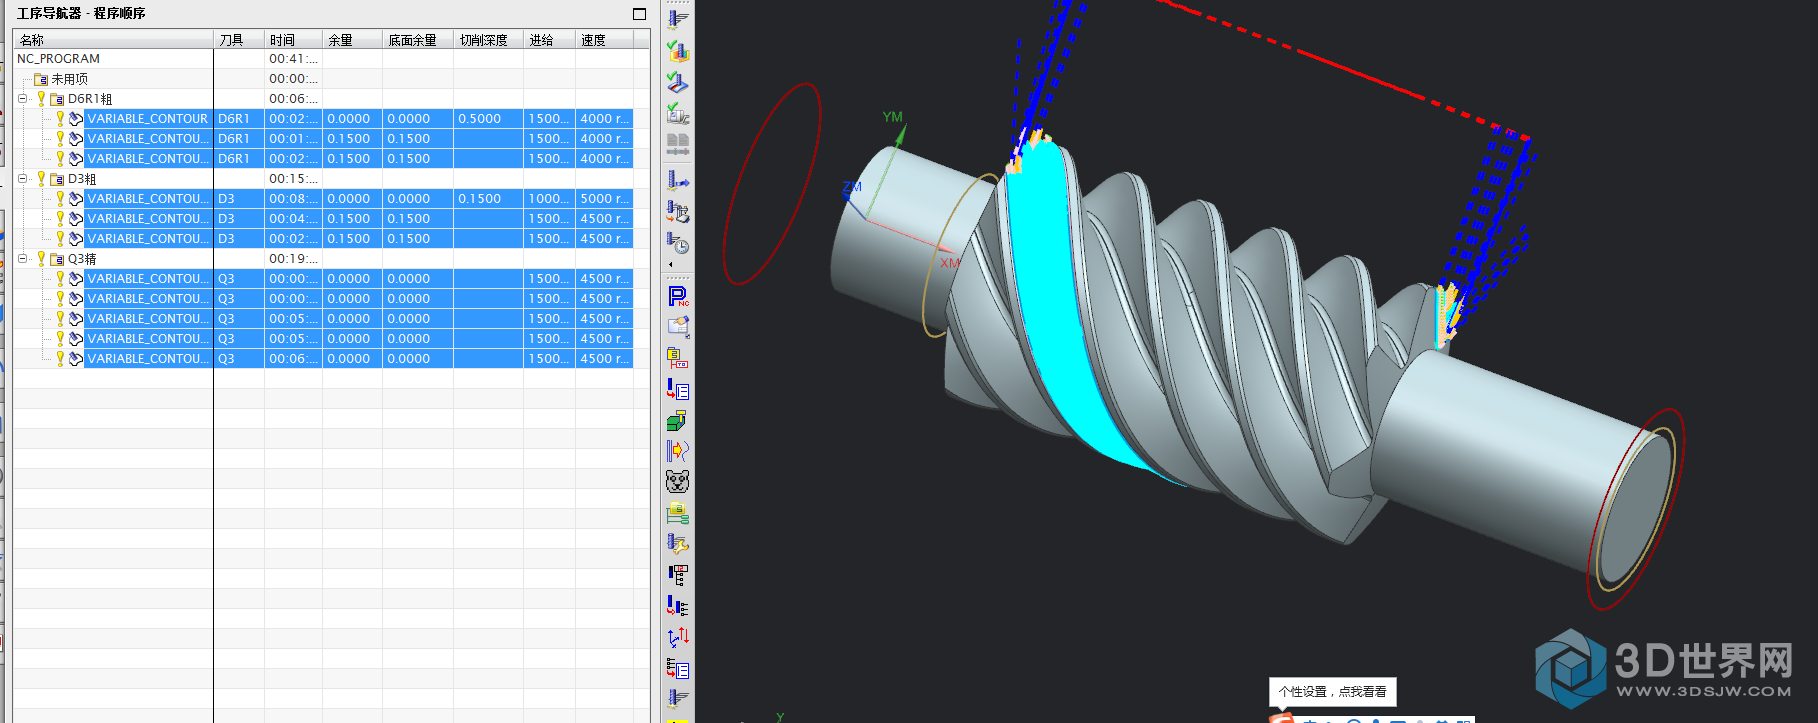Click the 未用项 folder icon

tap(41, 79)
